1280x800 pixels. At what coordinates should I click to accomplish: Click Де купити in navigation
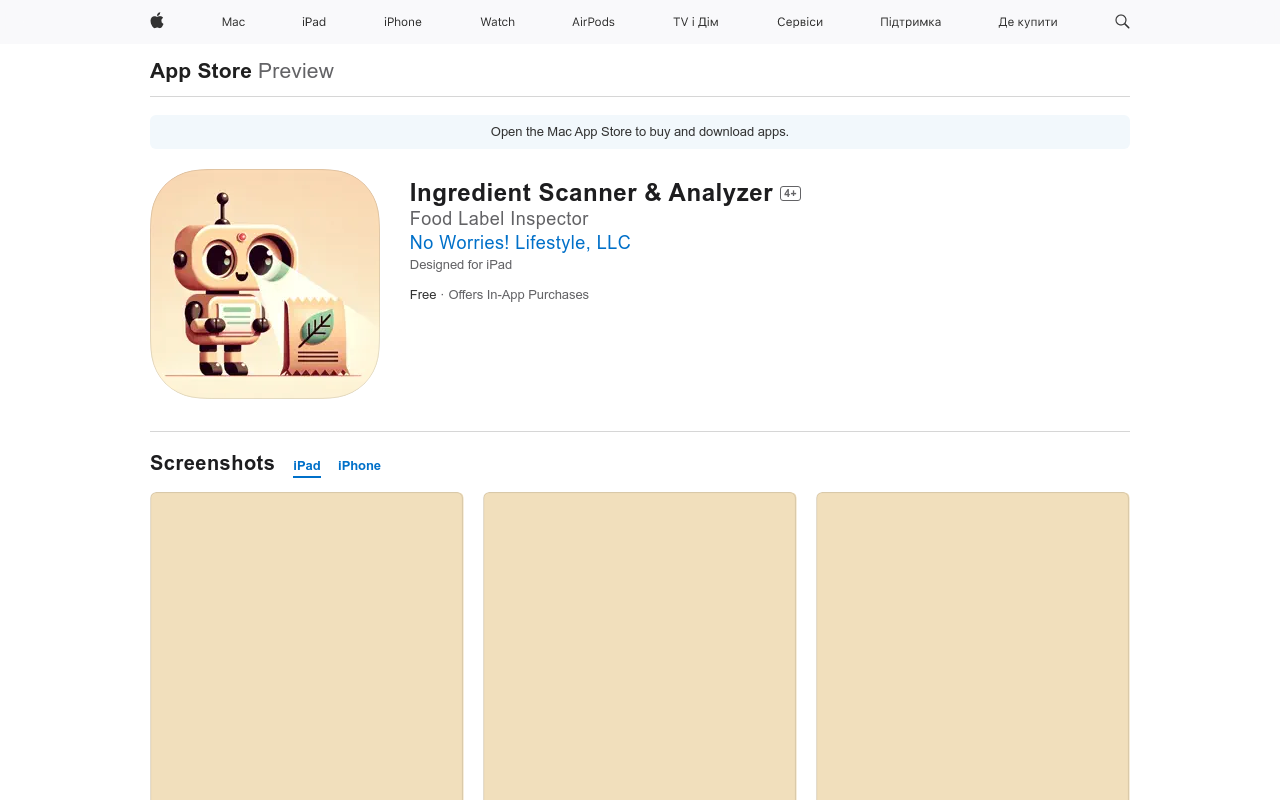pos(1027,22)
